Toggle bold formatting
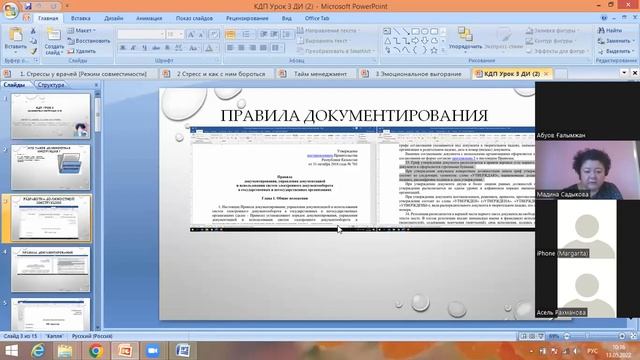Image resolution: width=640 pixels, height=360 pixels. (122, 48)
